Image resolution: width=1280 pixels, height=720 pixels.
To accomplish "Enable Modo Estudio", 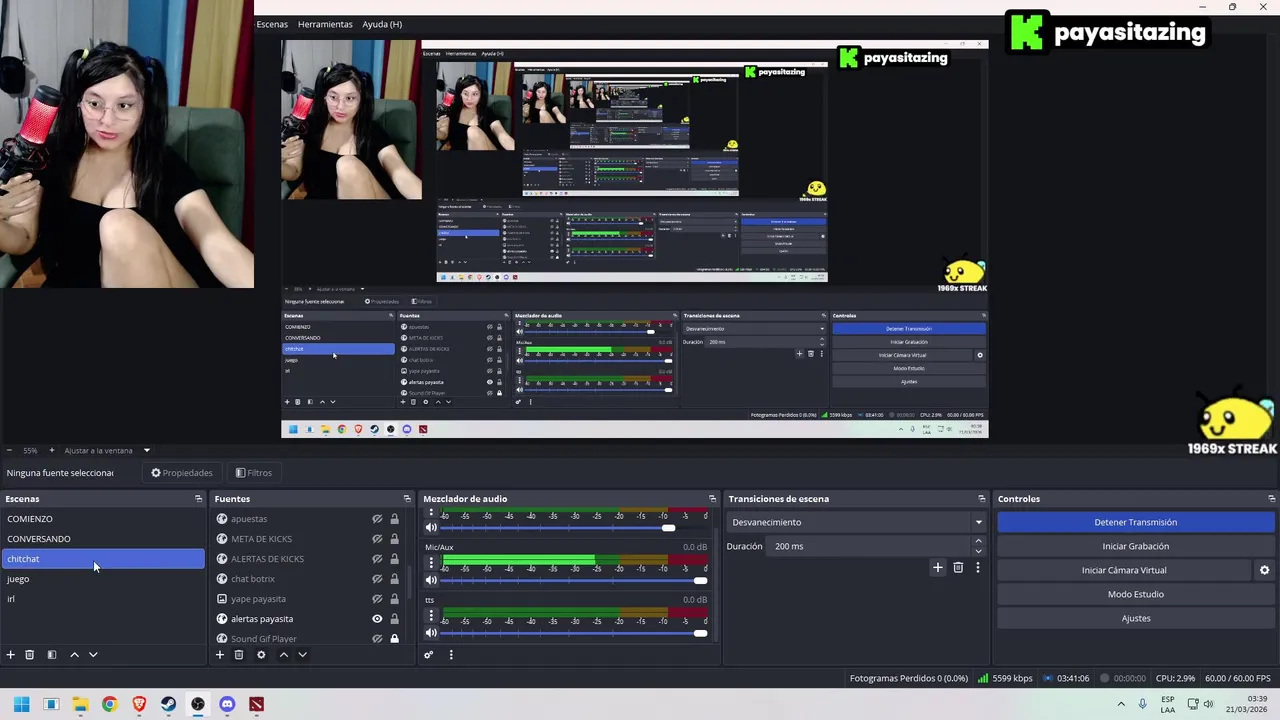I will coord(1136,594).
